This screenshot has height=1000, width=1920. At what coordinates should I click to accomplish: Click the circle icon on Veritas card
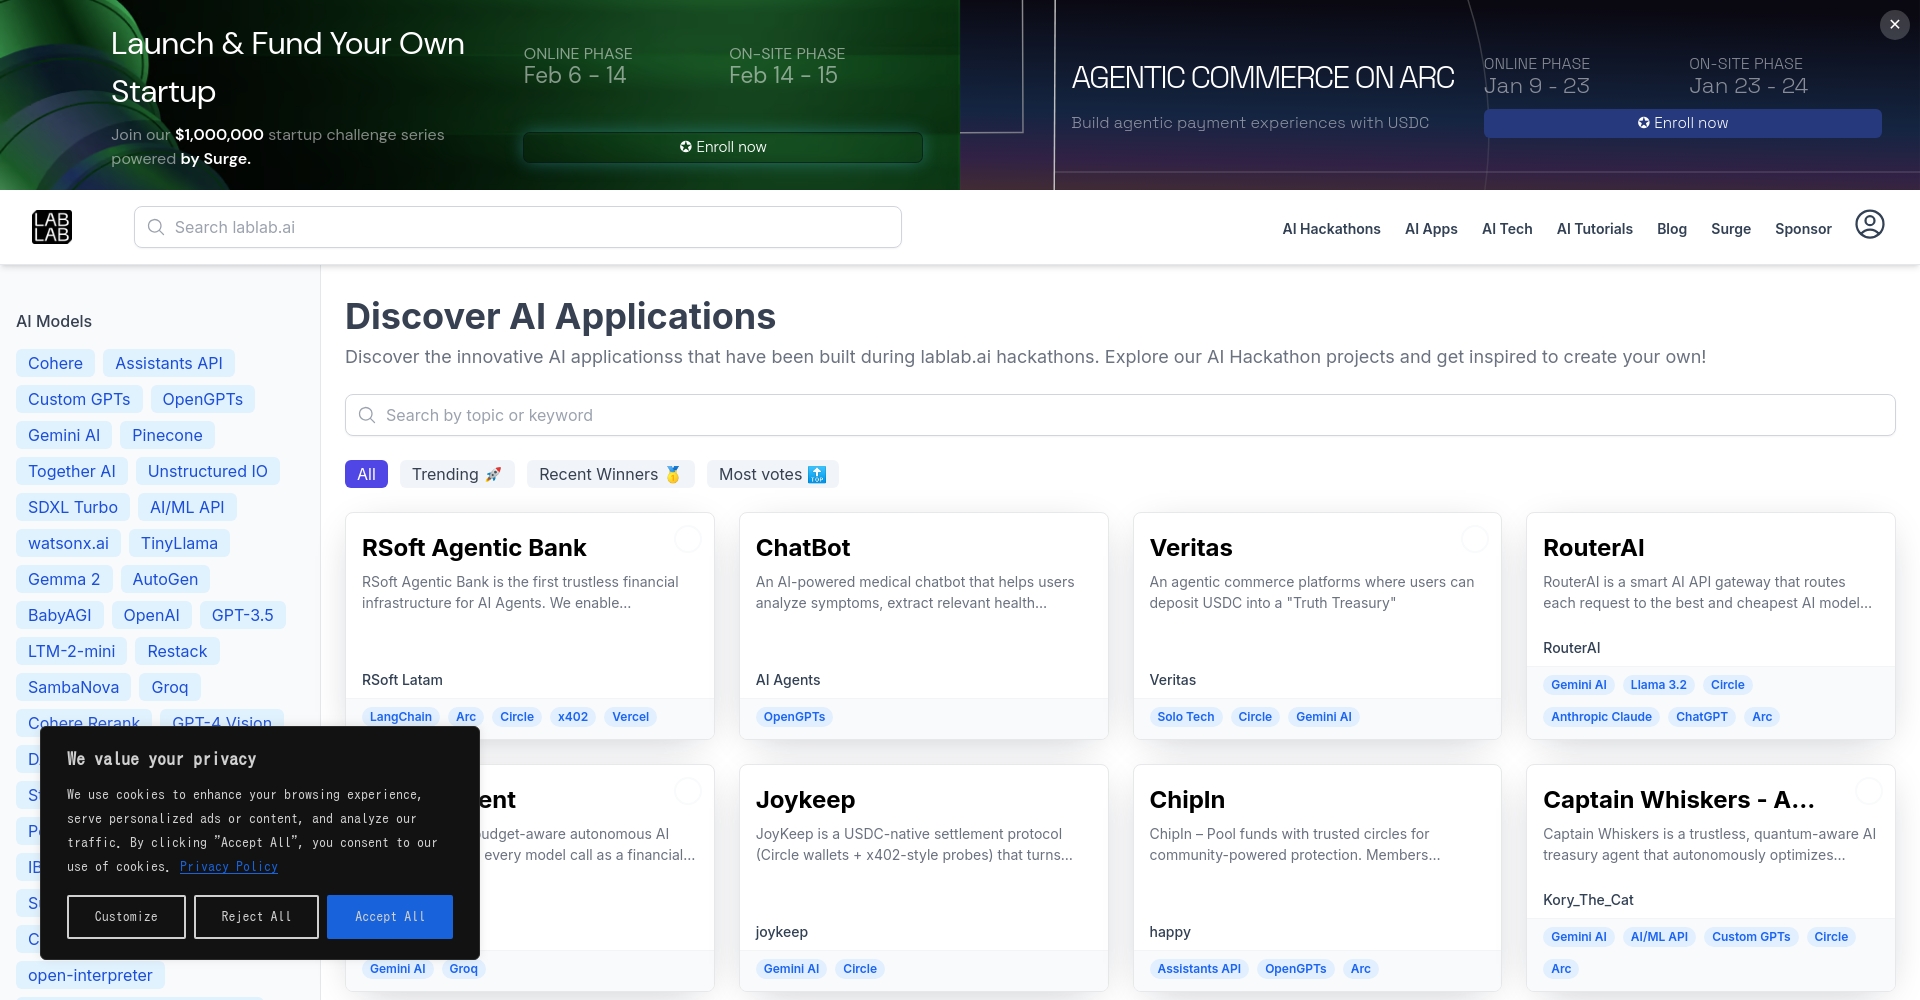click(x=1475, y=539)
